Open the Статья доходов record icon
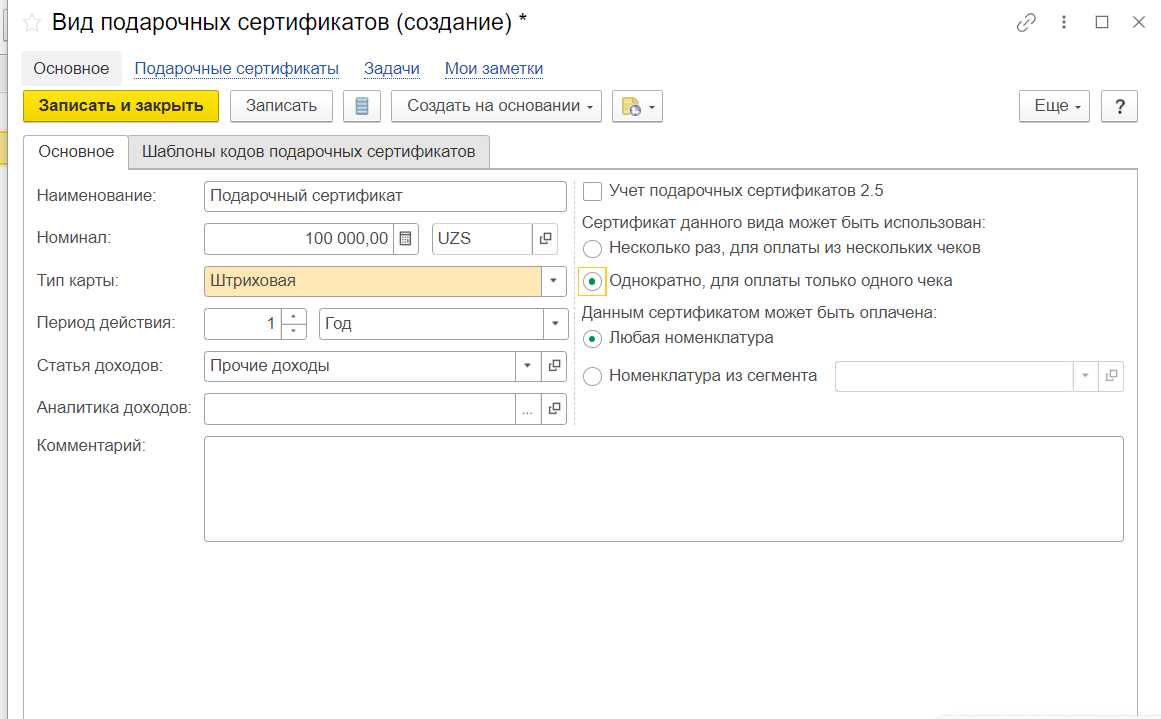This screenshot has width=1161, height=719. coord(554,366)
